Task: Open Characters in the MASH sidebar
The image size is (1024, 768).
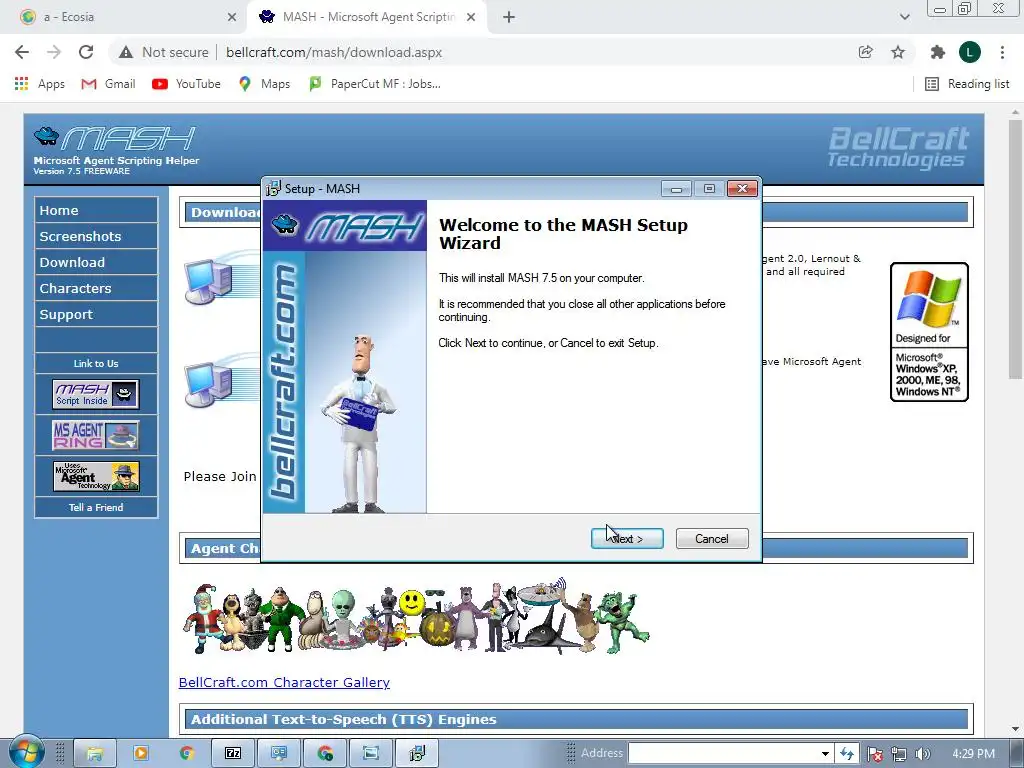Action: click(x=96, y=289)
